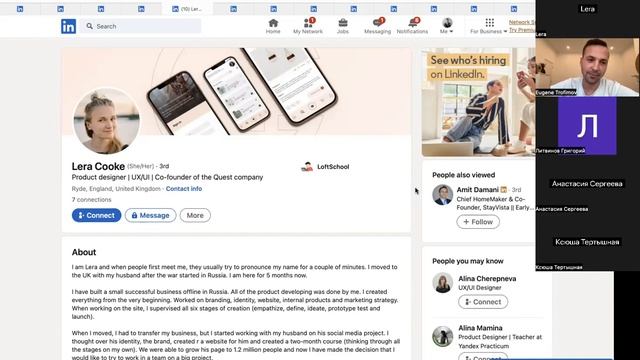Open Lera Cooke's profile photo
Viewport: 640px width, 360px height.
pyautogui.click(x=106, y=121)
